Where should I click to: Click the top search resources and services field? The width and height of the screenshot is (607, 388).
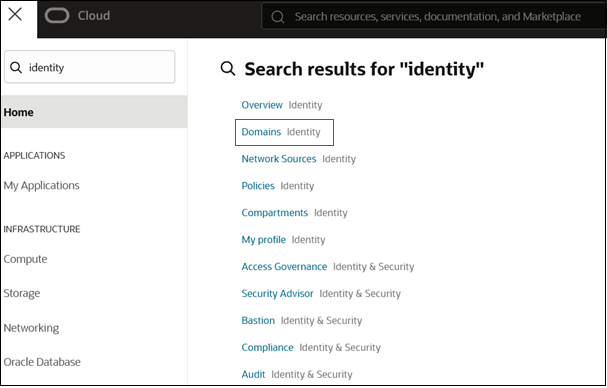point(434,16)
